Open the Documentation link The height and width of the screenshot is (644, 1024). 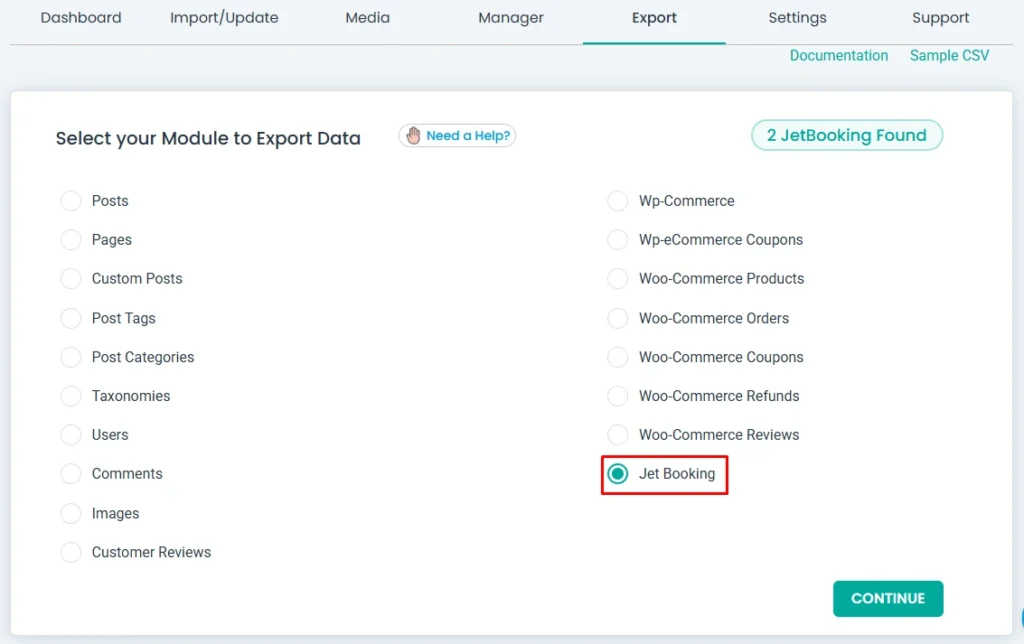(x=838, y=56)
